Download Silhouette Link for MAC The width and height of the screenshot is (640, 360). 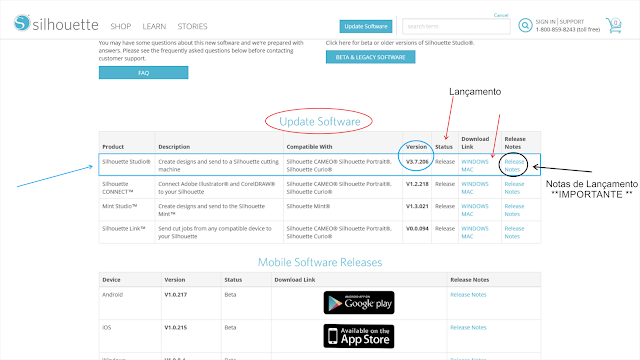467,236
